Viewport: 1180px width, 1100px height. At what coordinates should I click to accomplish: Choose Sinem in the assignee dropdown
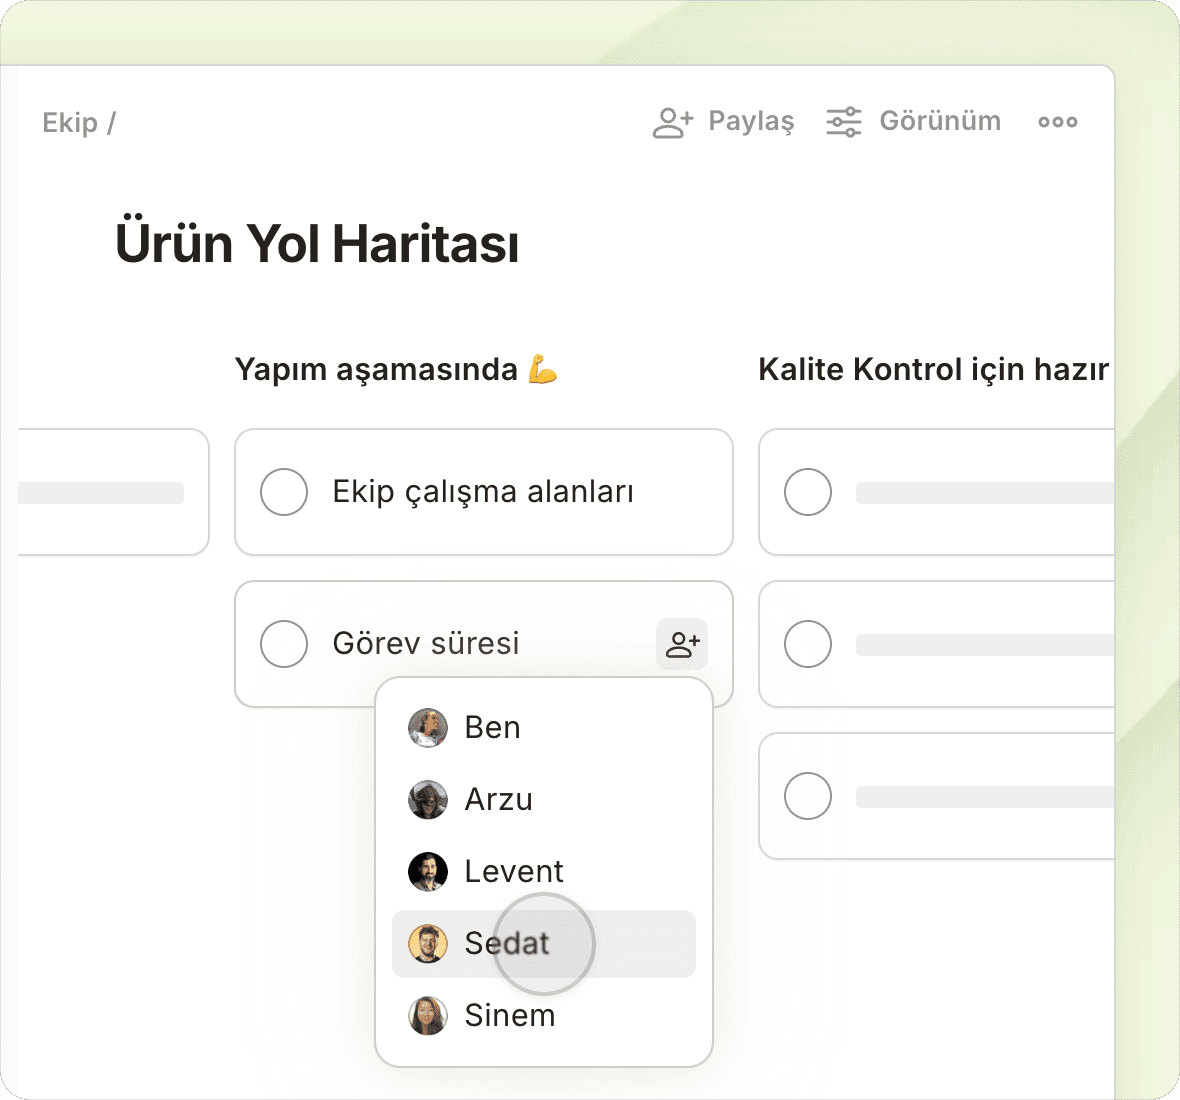(x=509, y=1016)
